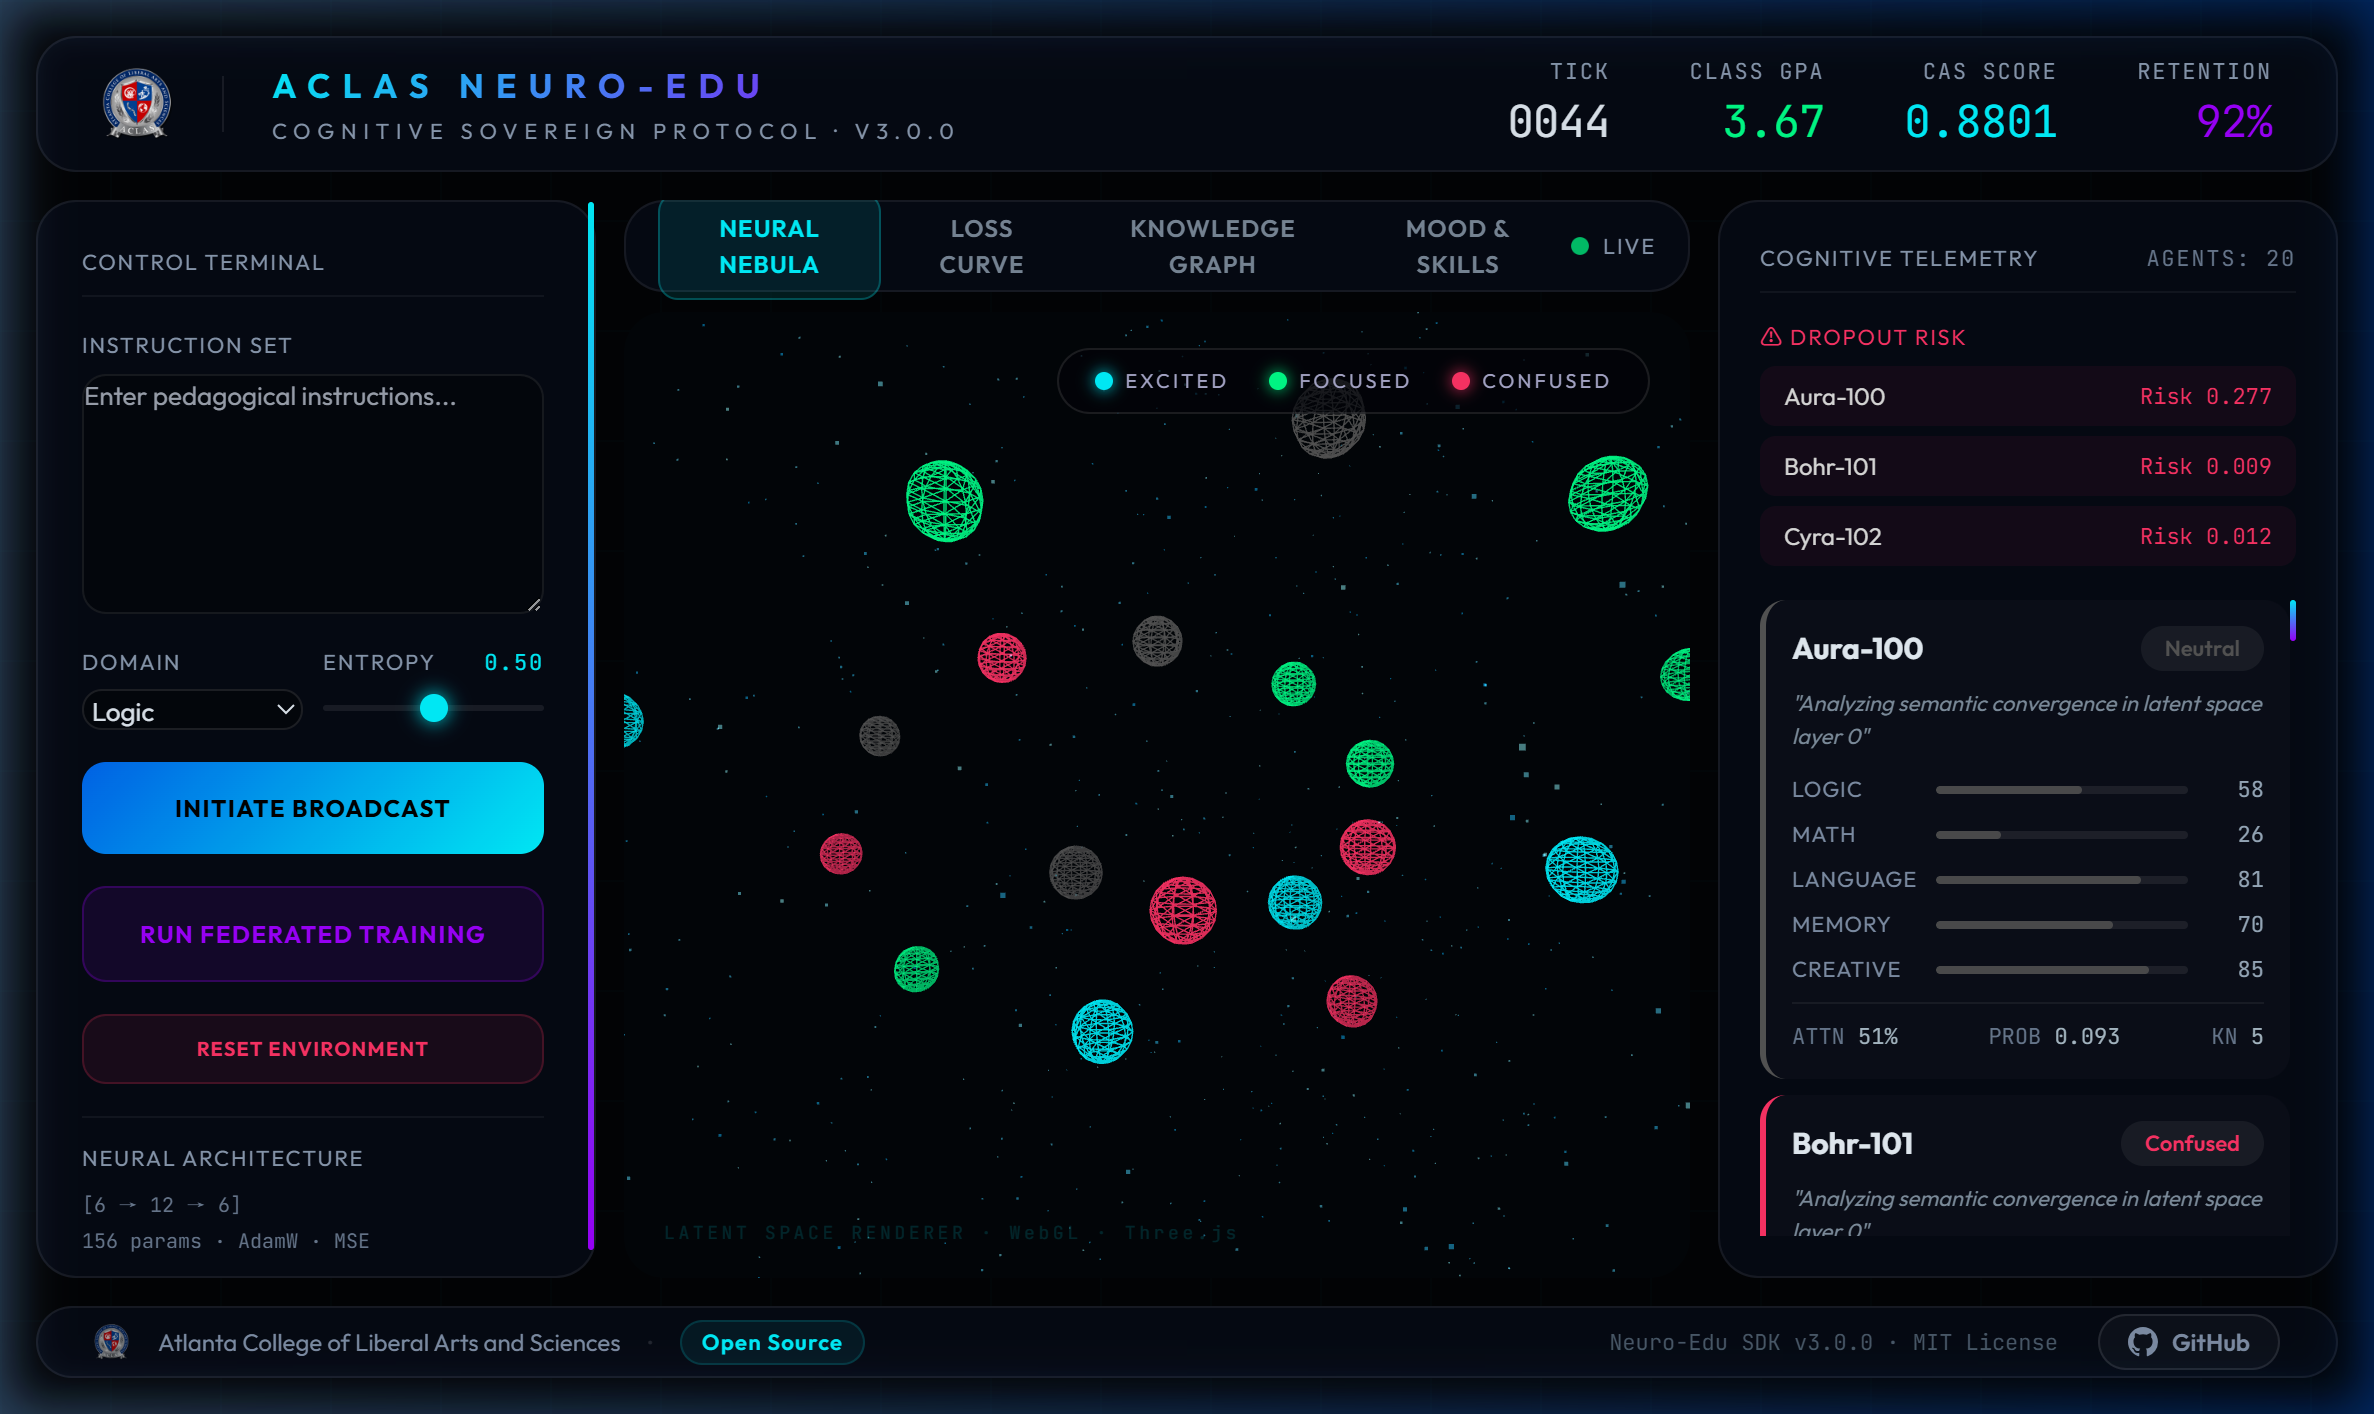The width and height of the screenshot is (2374, 1414).
Task: Click the ACLAS crest logo in the header
Action: coord(136,103)
